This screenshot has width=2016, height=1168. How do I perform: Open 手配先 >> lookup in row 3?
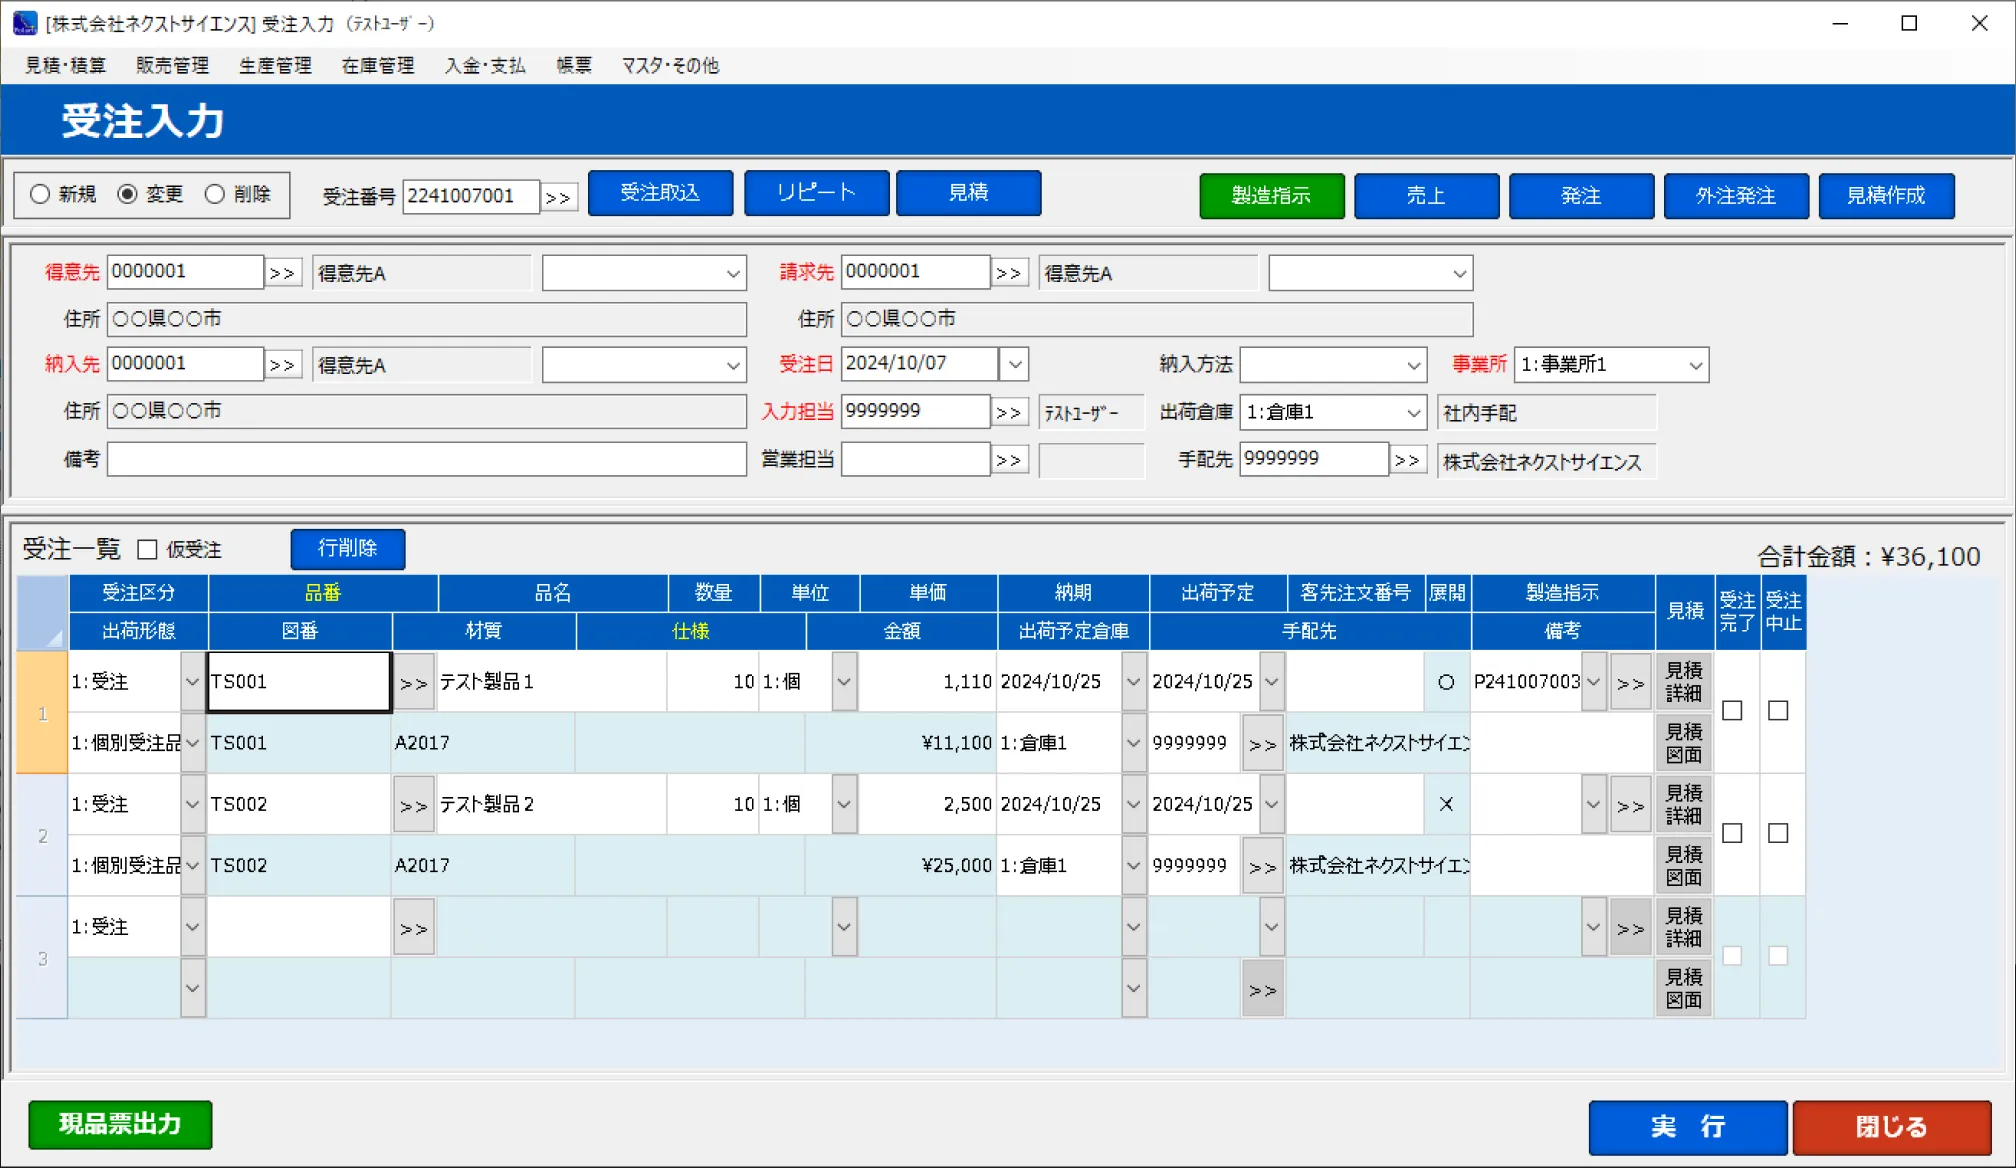point(1263,989)
